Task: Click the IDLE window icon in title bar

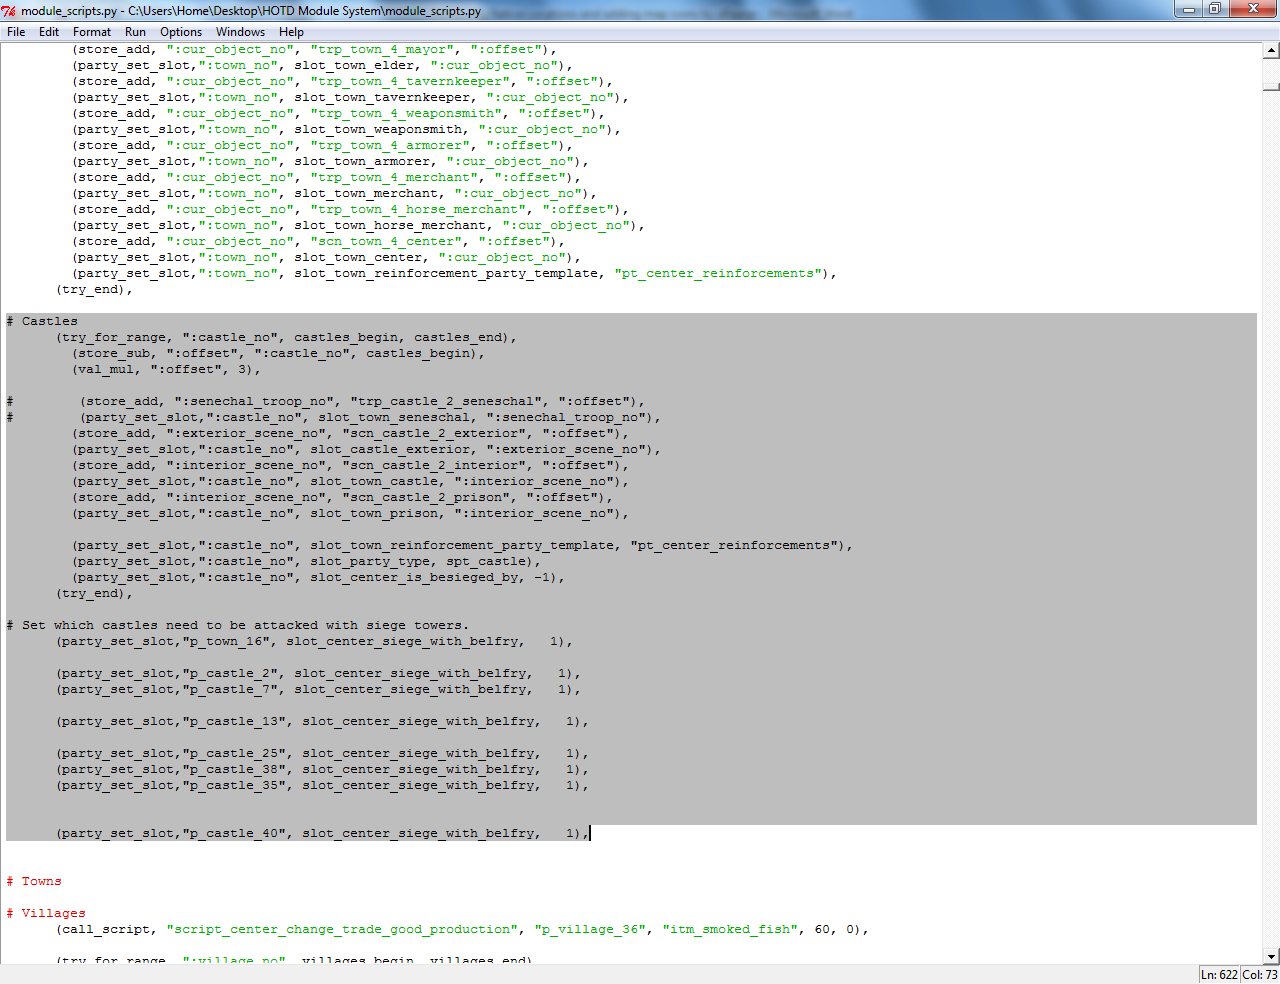Action: (10, 11)
